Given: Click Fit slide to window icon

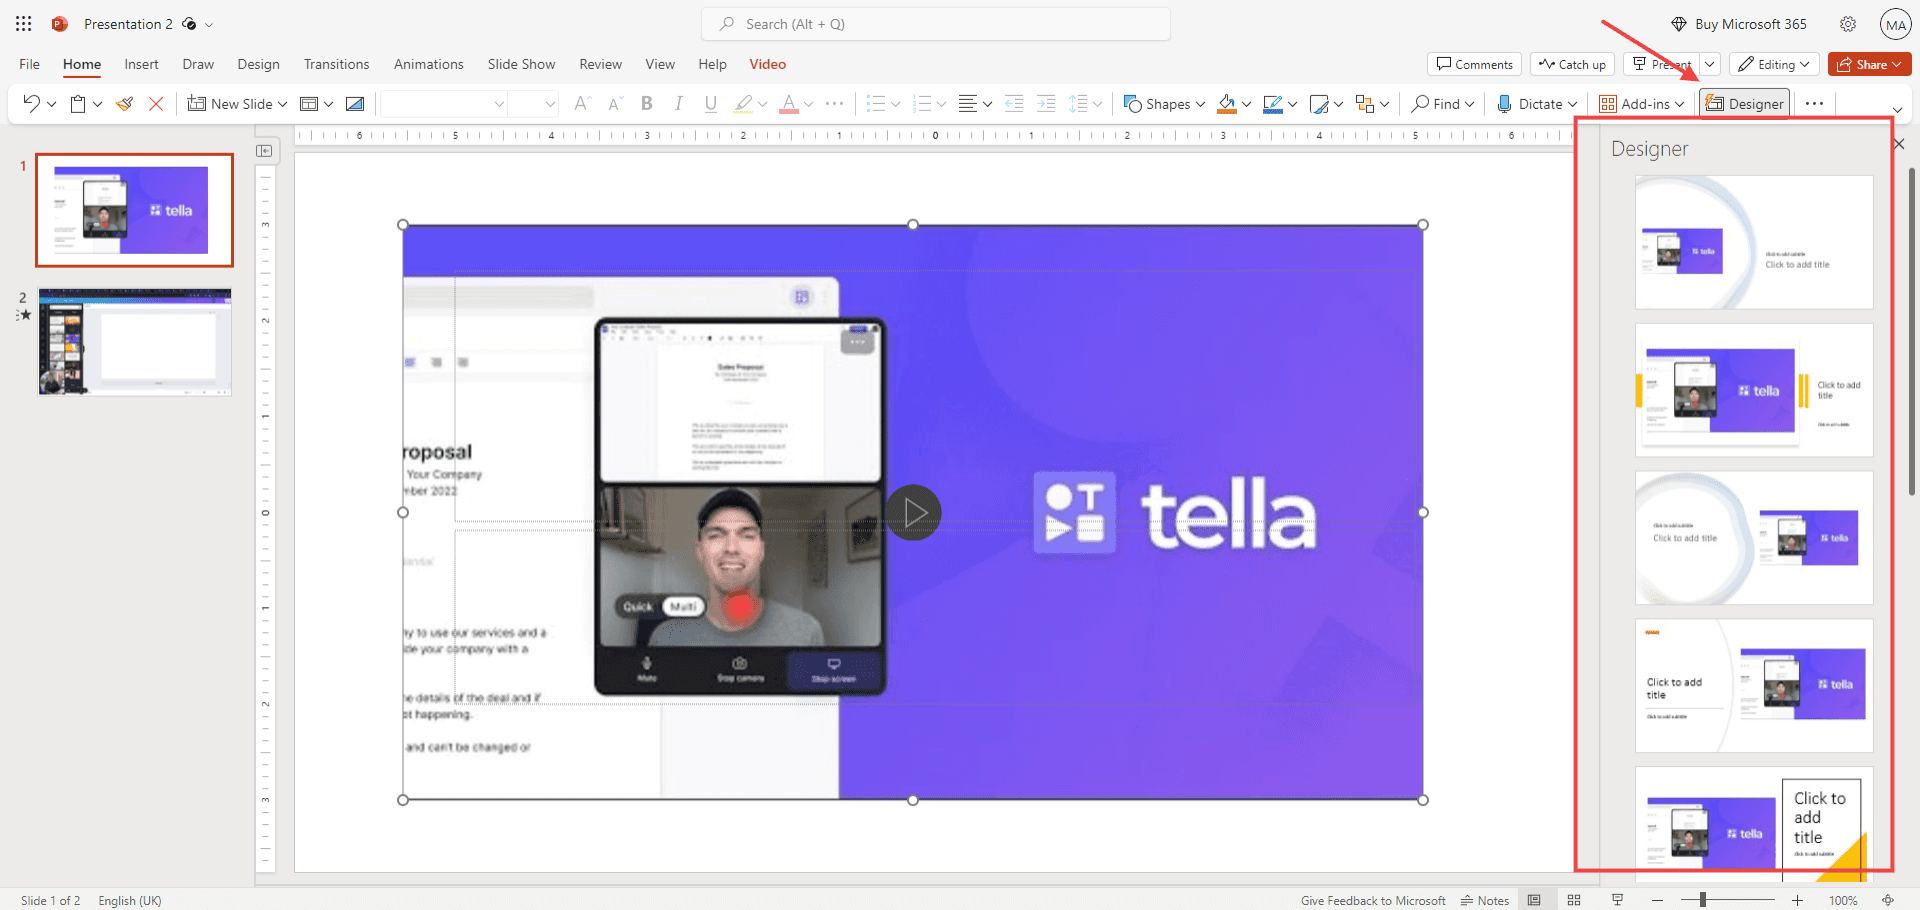Looking at the screenshot, I should [1888, 900].
